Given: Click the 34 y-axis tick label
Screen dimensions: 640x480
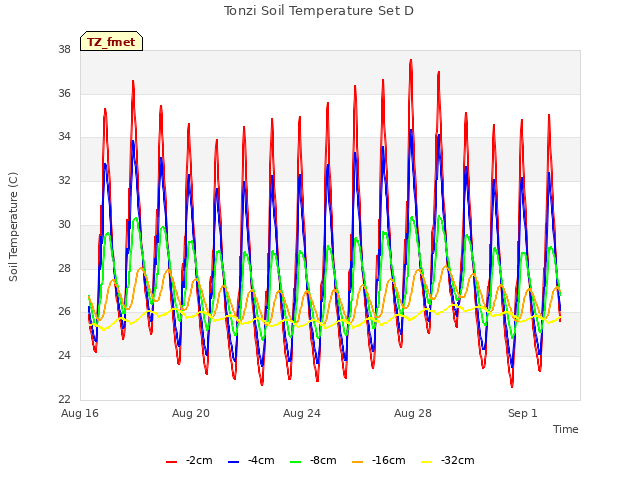Looking at the screenshot, I should (64, 137).
